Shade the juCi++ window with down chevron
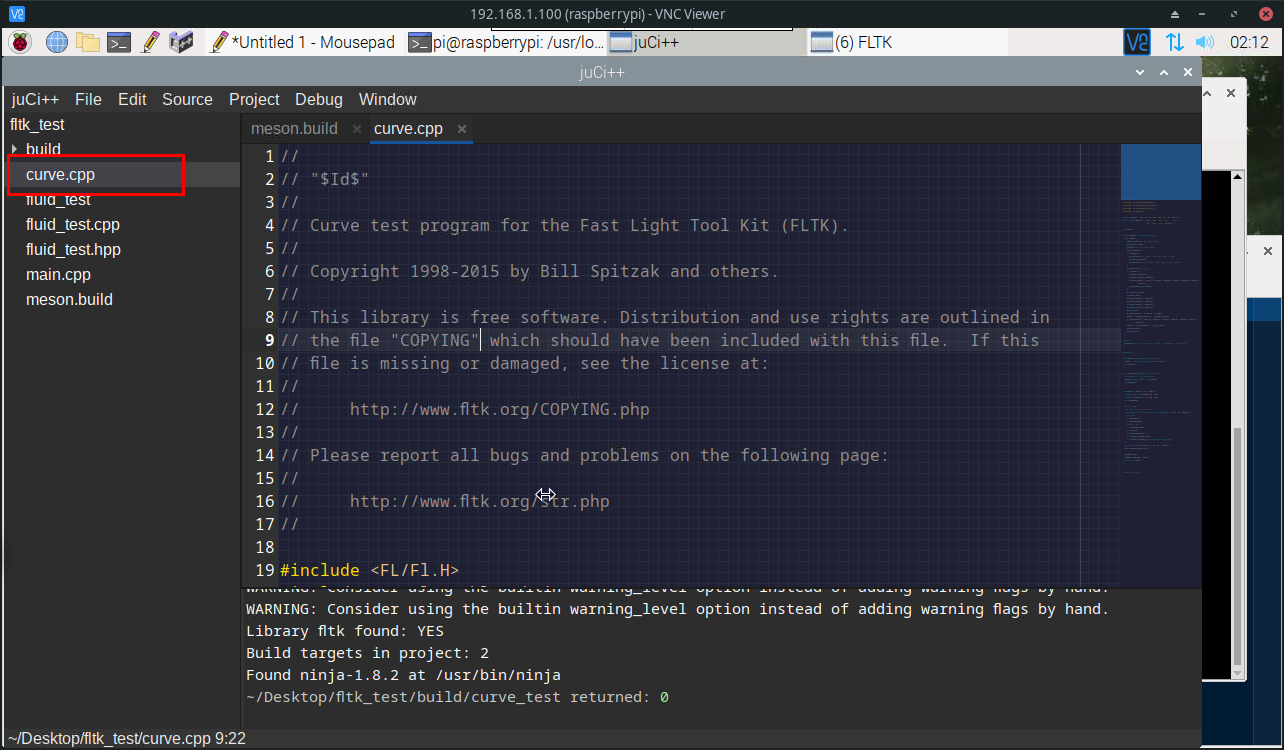 pos(1141,72)
